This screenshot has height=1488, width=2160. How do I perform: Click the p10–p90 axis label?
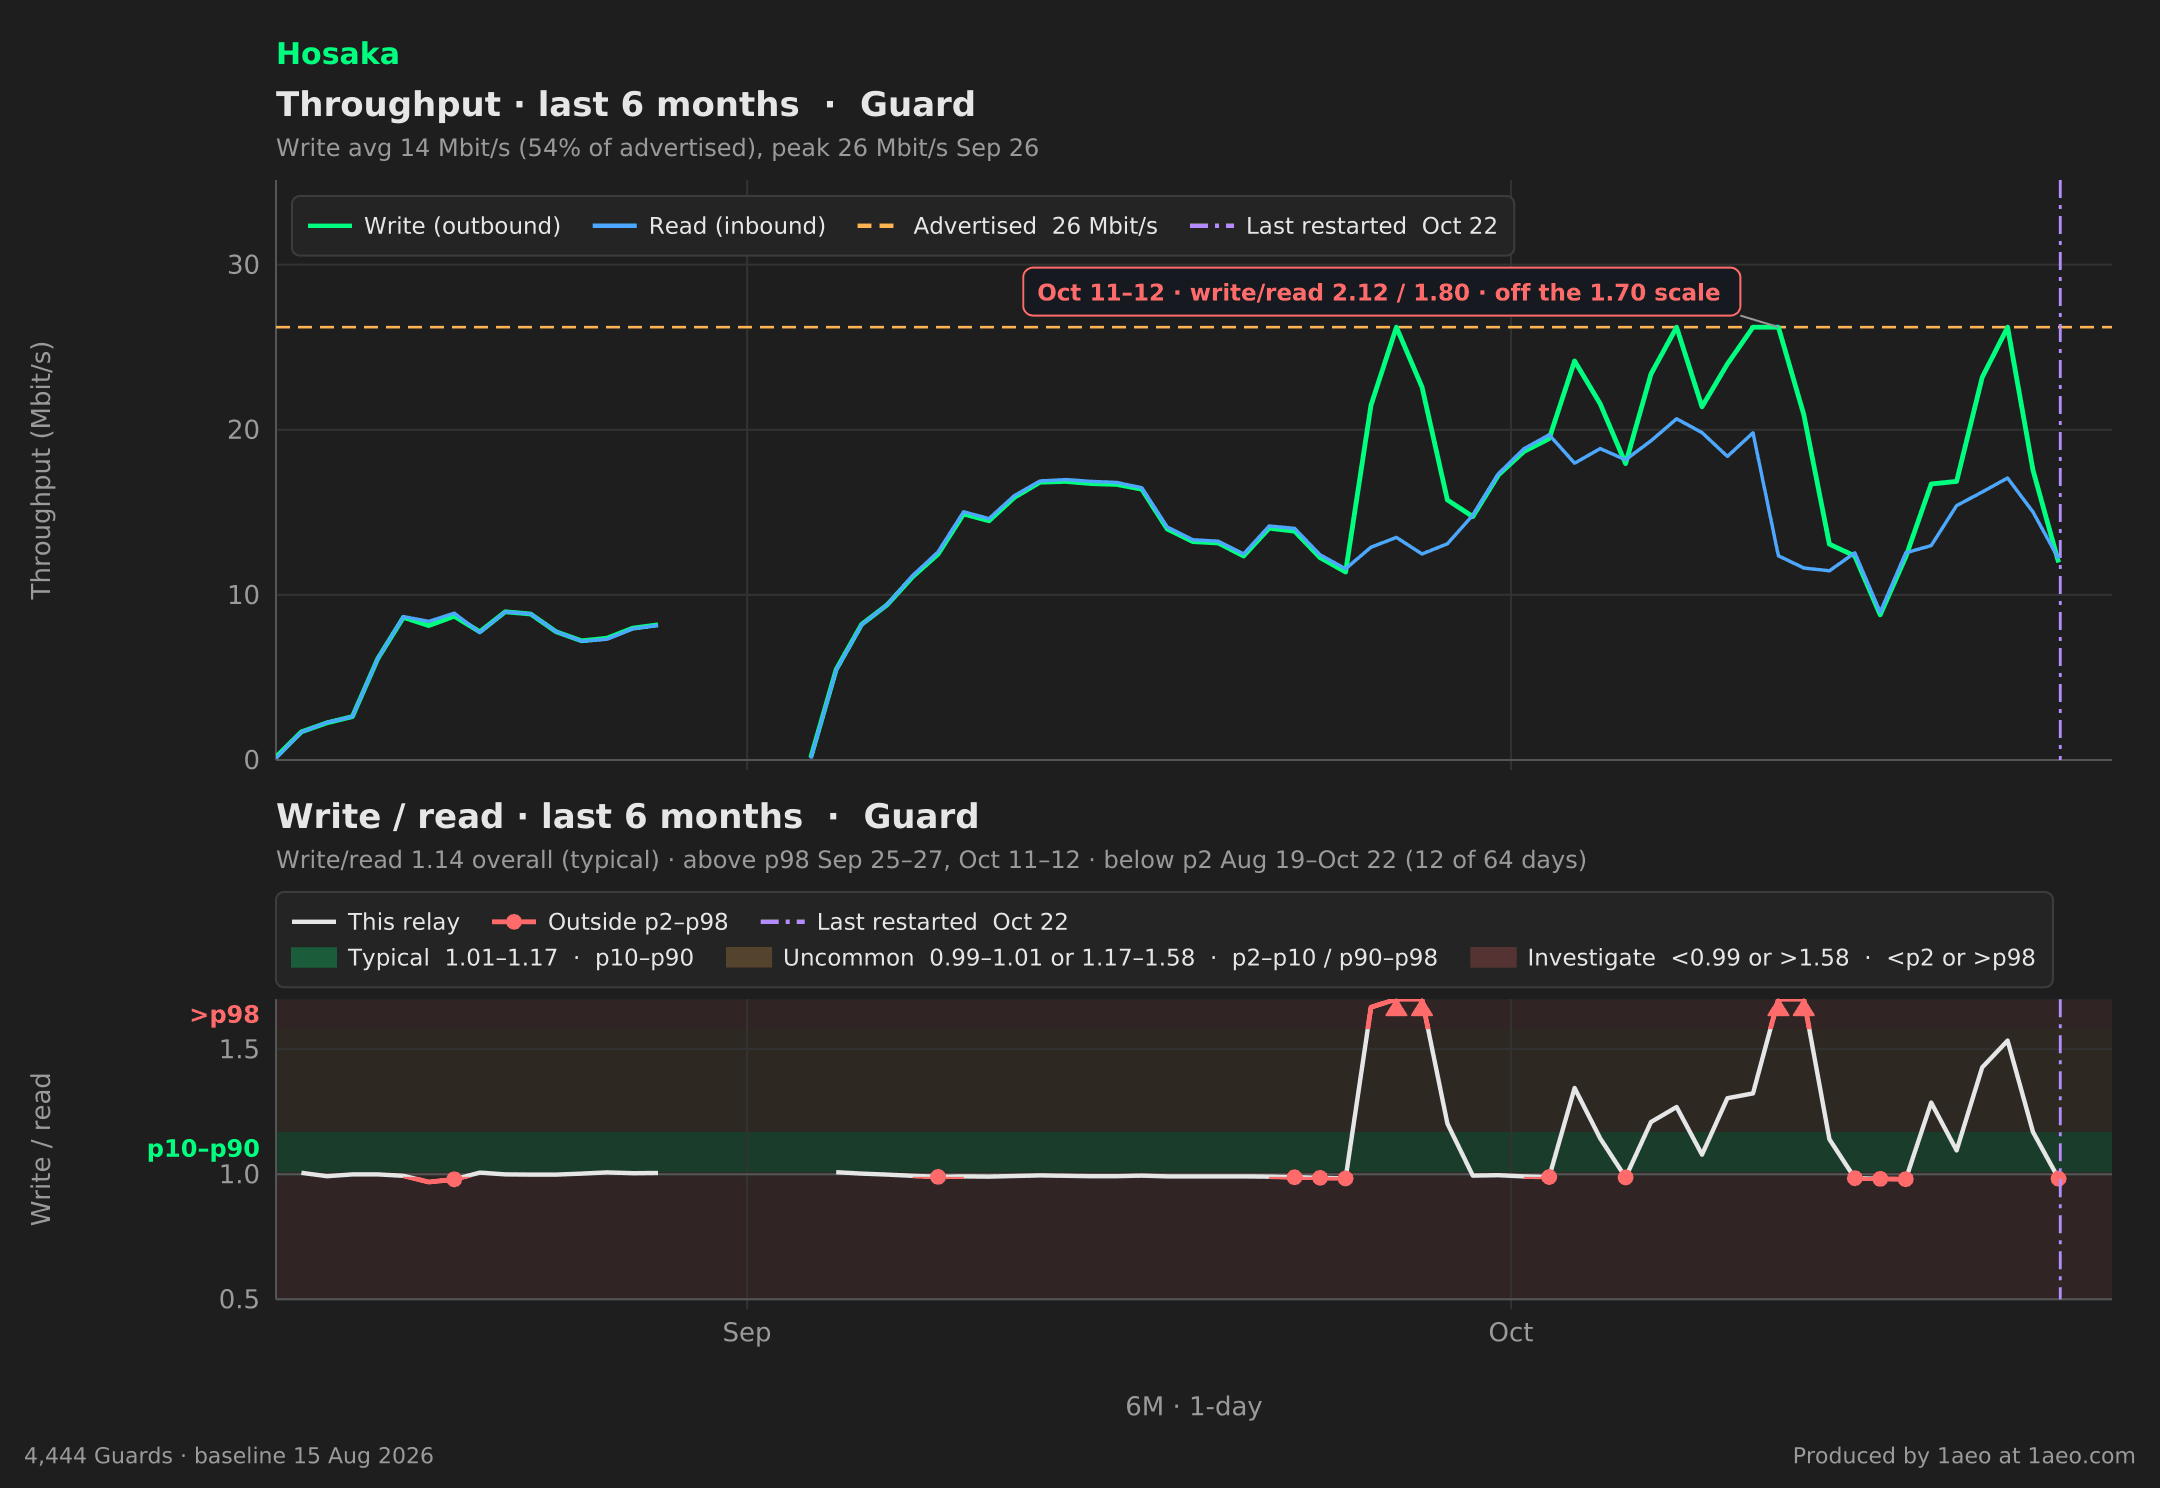(x=203, y=1149)
